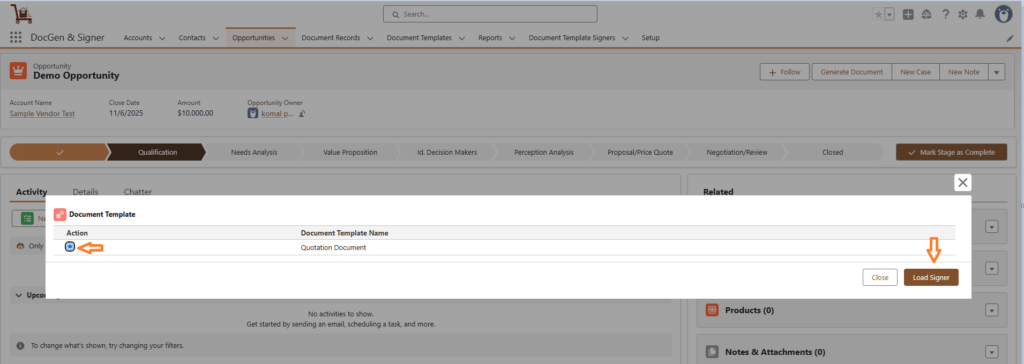The width and height of the screenshot is (1024, 364).
Task: Click the Search input field
Action: click(x=490, y=14)
